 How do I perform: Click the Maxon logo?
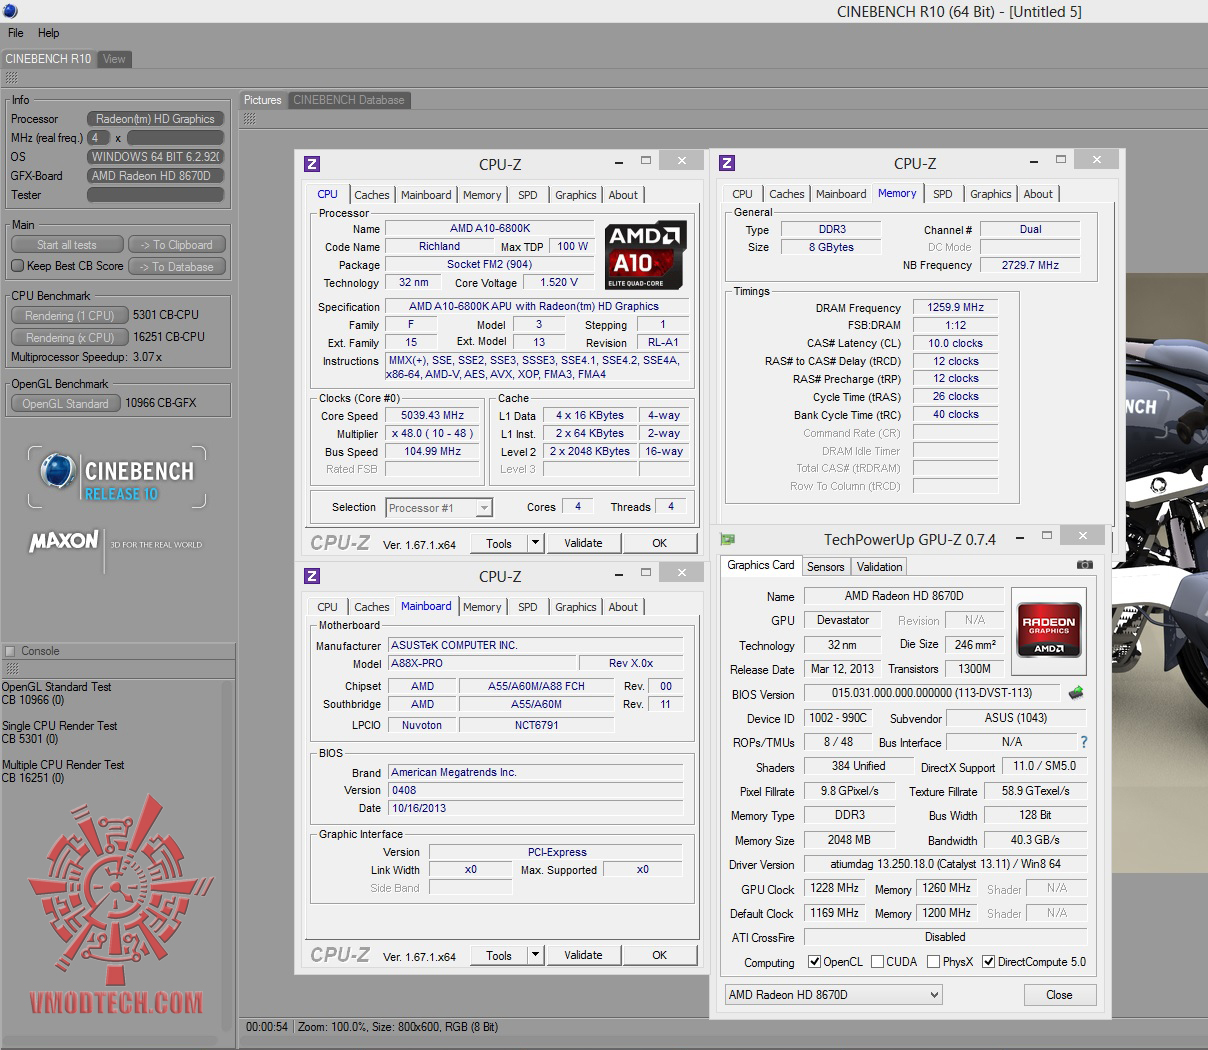coord(64,541)
